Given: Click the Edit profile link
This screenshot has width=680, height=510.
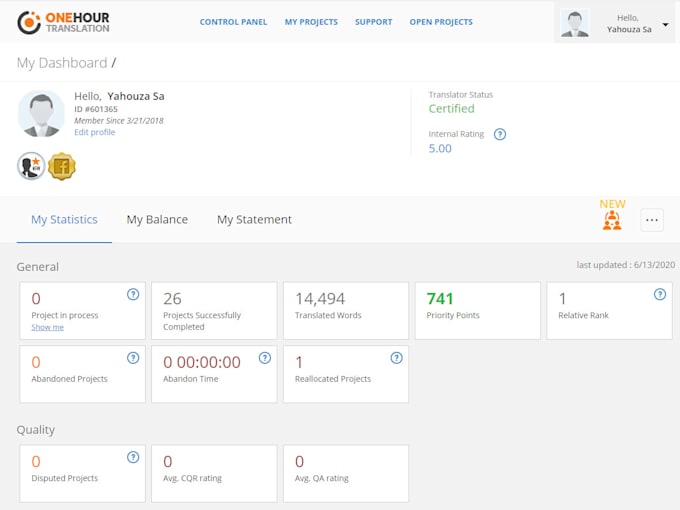Looking at the screenshot, I should (94, 132).
